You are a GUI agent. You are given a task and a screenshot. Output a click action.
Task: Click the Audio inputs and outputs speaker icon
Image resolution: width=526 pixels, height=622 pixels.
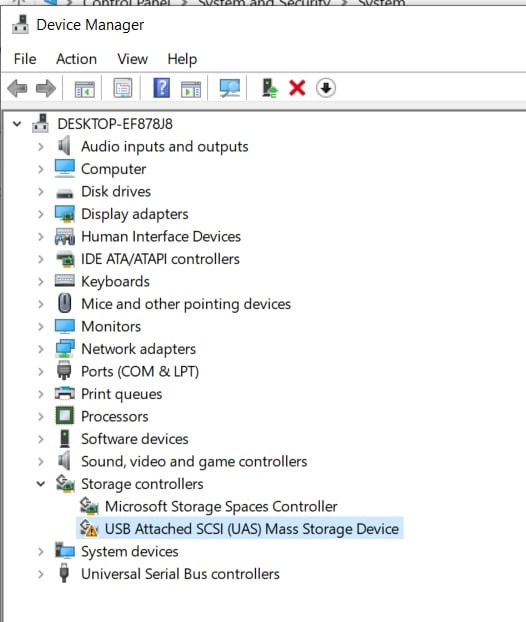point(64,146)
